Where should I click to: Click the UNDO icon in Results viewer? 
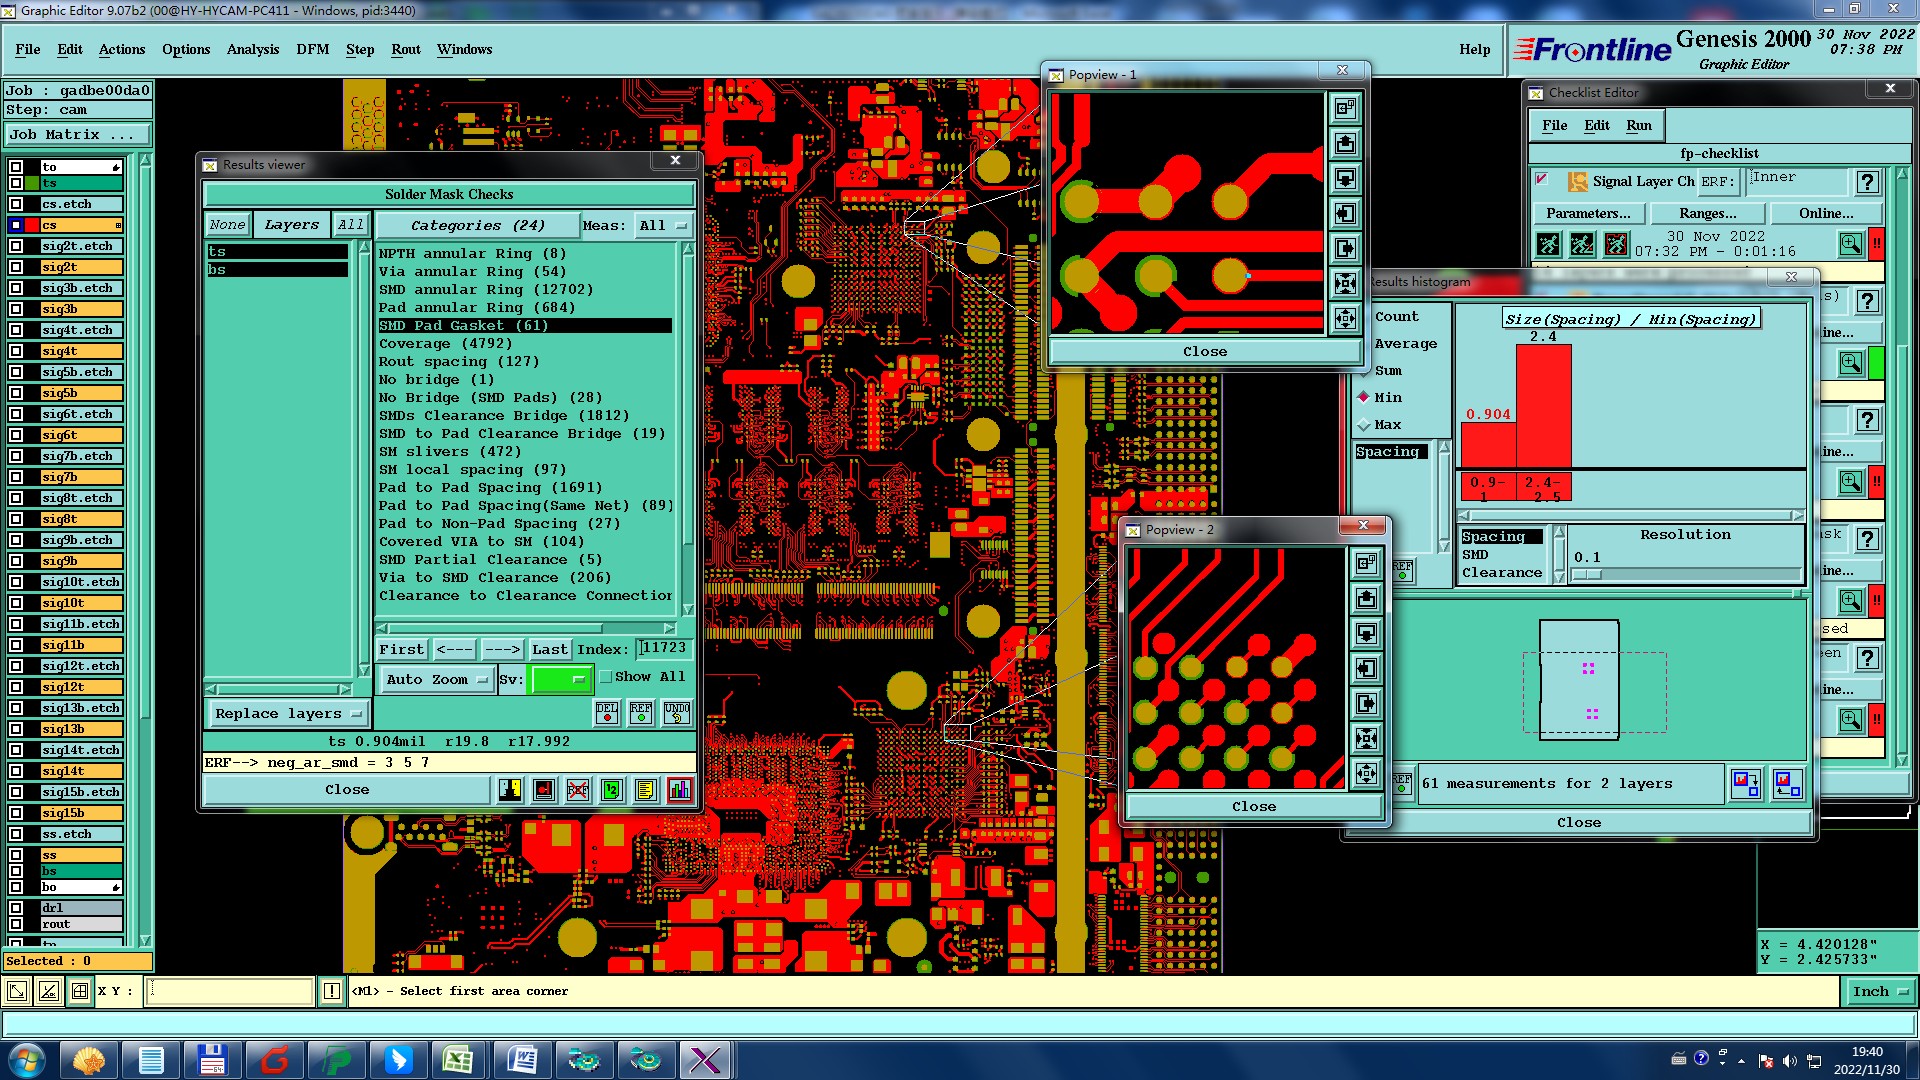click(677, 712)
